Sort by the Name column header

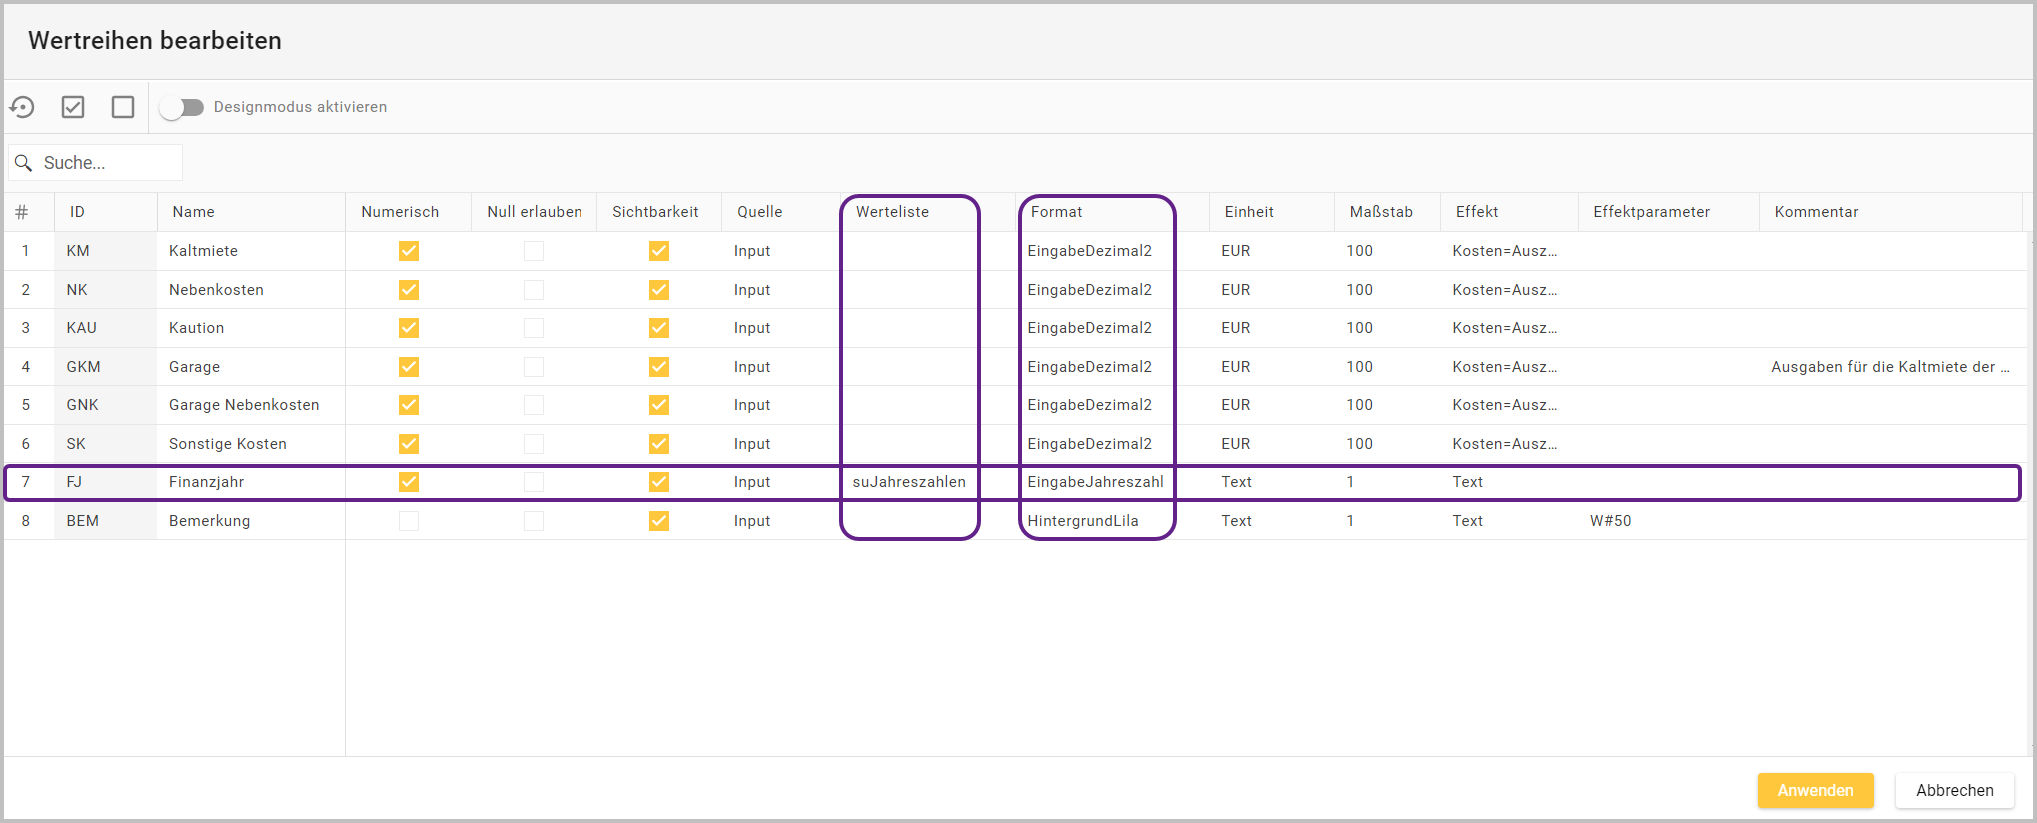[x=194, y=212]
